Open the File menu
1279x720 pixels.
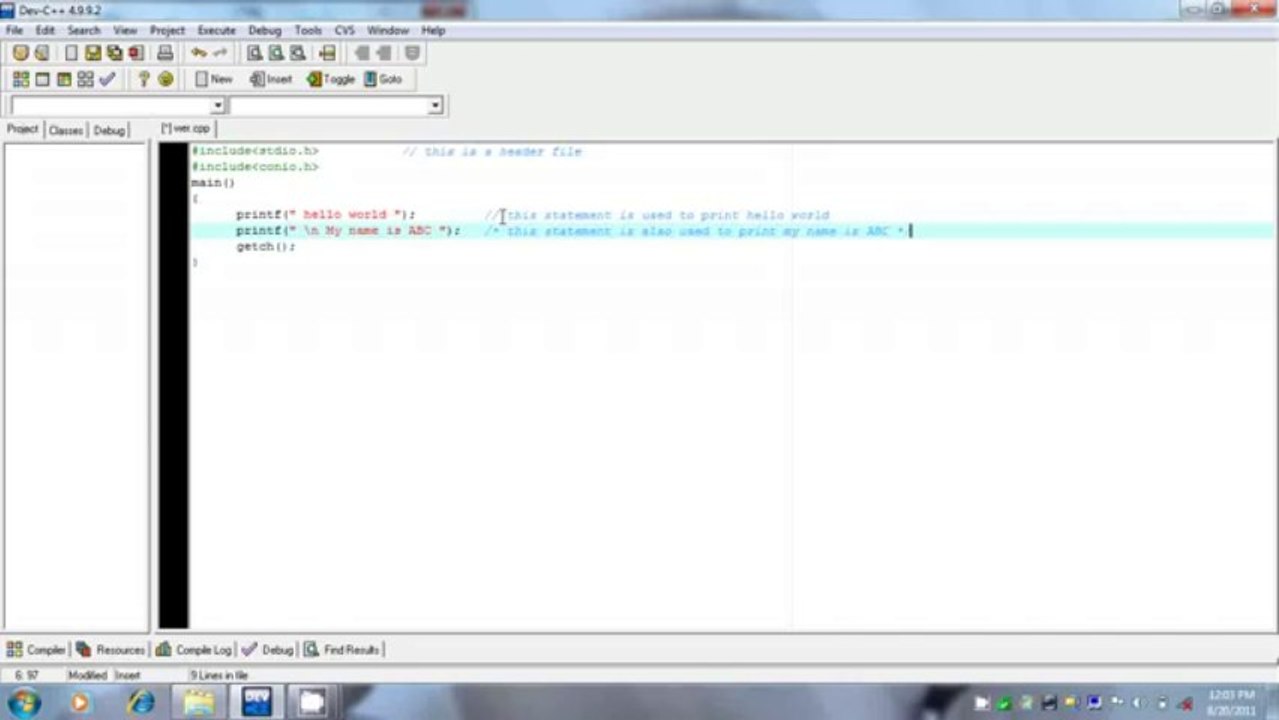[14, 31]
